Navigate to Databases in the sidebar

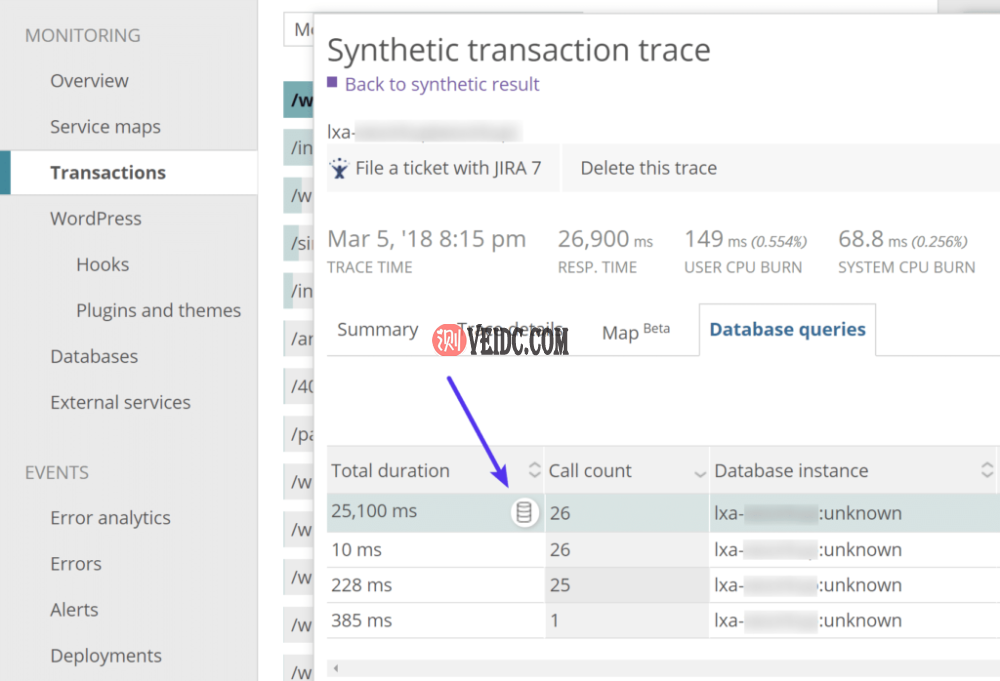click(94, 356)
